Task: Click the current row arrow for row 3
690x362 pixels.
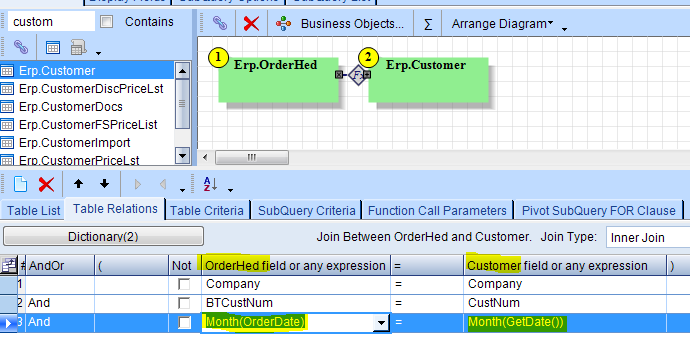Action: 8,323
